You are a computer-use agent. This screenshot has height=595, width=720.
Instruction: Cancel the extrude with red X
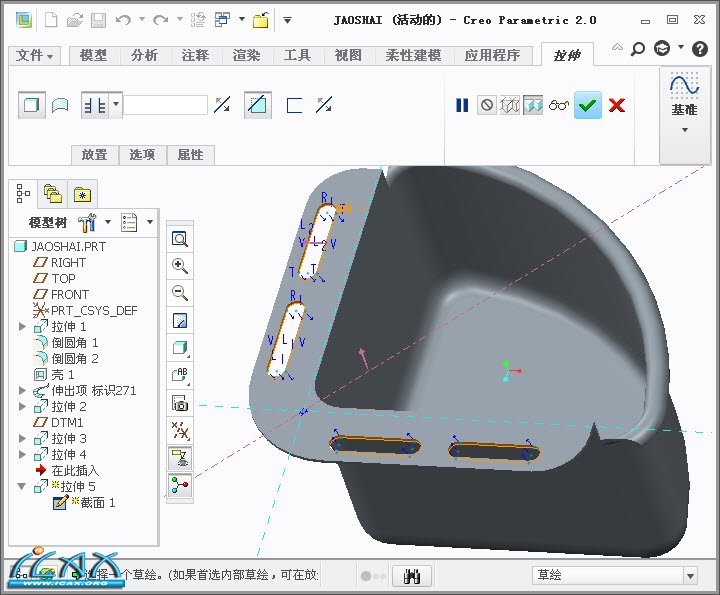(617, 105)
